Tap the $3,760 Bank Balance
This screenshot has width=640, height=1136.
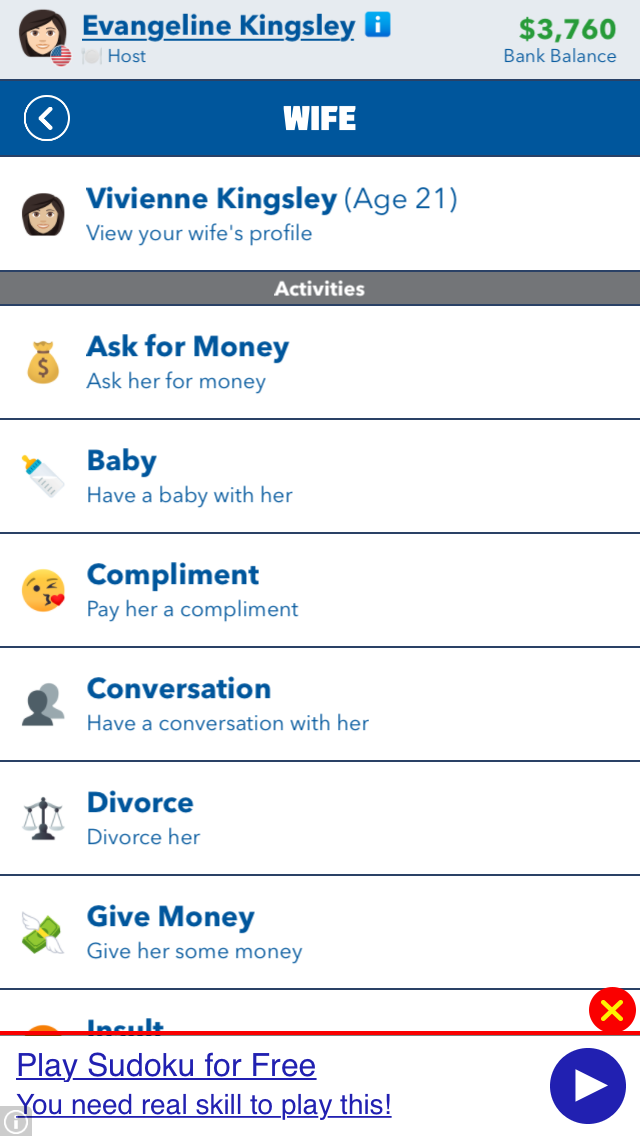point(560,40)
